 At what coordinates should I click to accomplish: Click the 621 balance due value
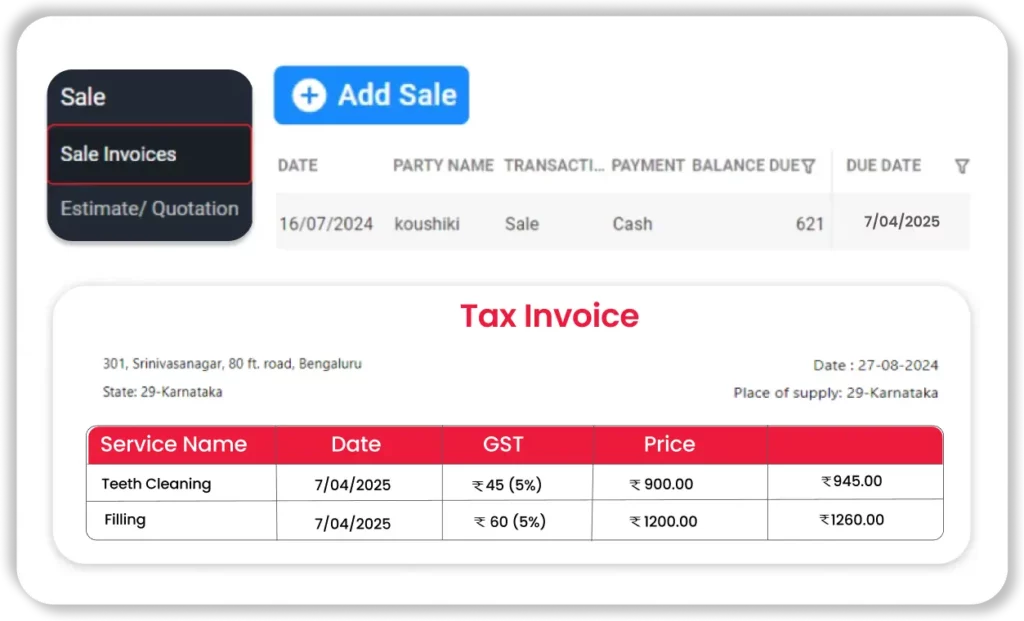(x=809, y=224)
